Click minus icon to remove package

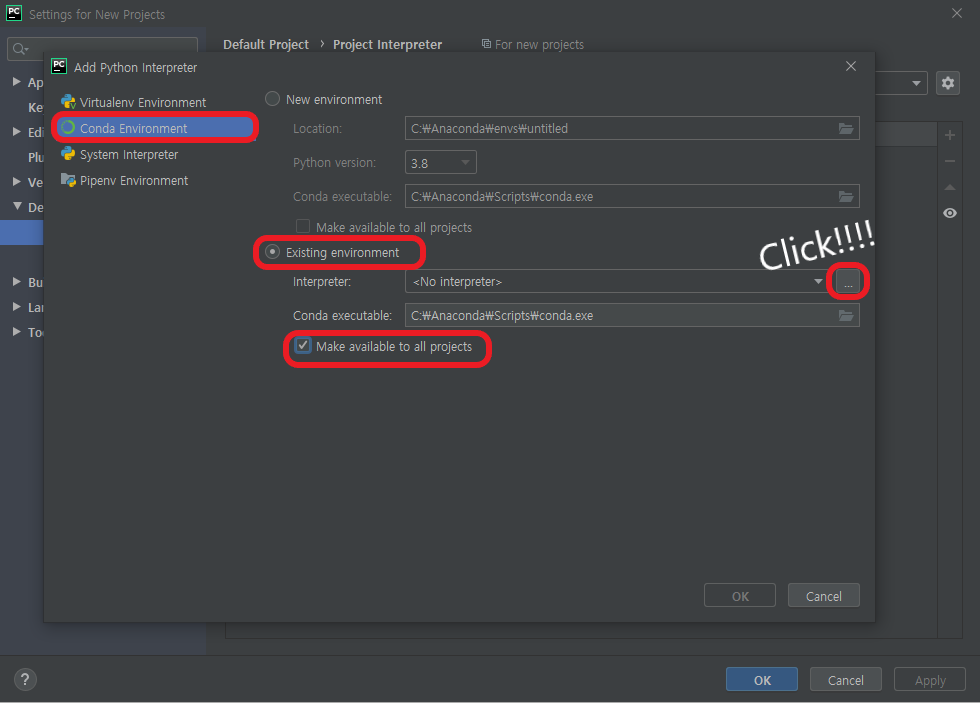pos(950,161)
